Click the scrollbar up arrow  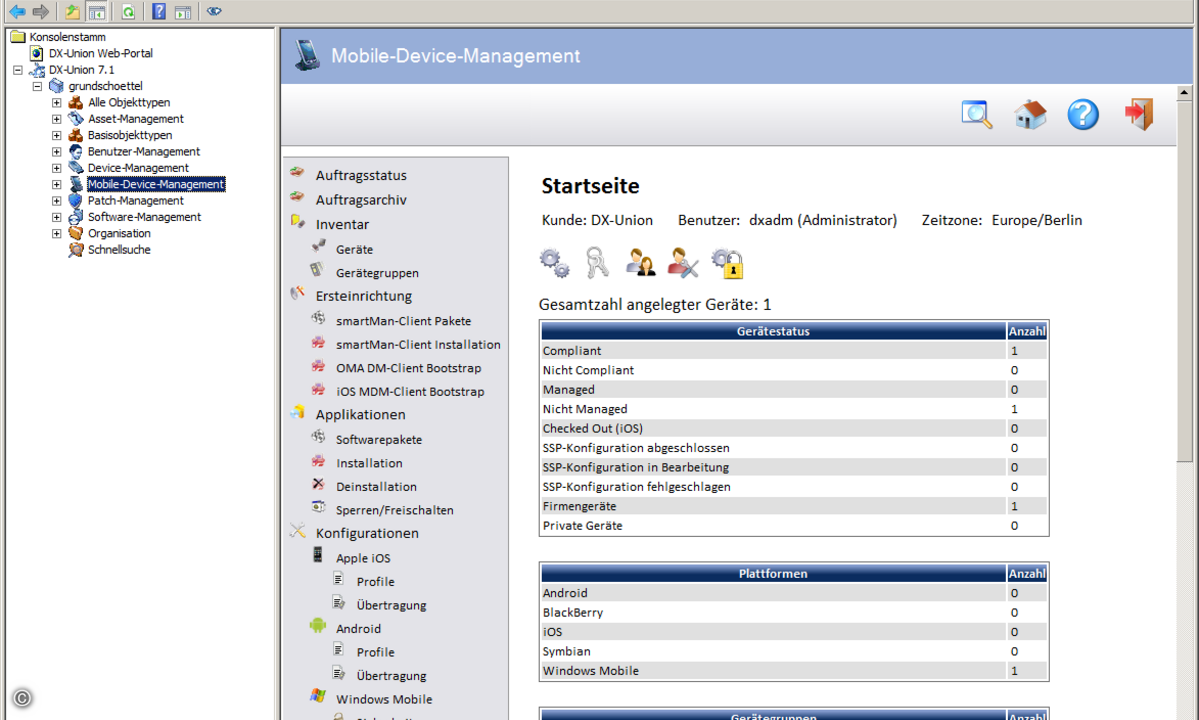(x=1184, y=92)
